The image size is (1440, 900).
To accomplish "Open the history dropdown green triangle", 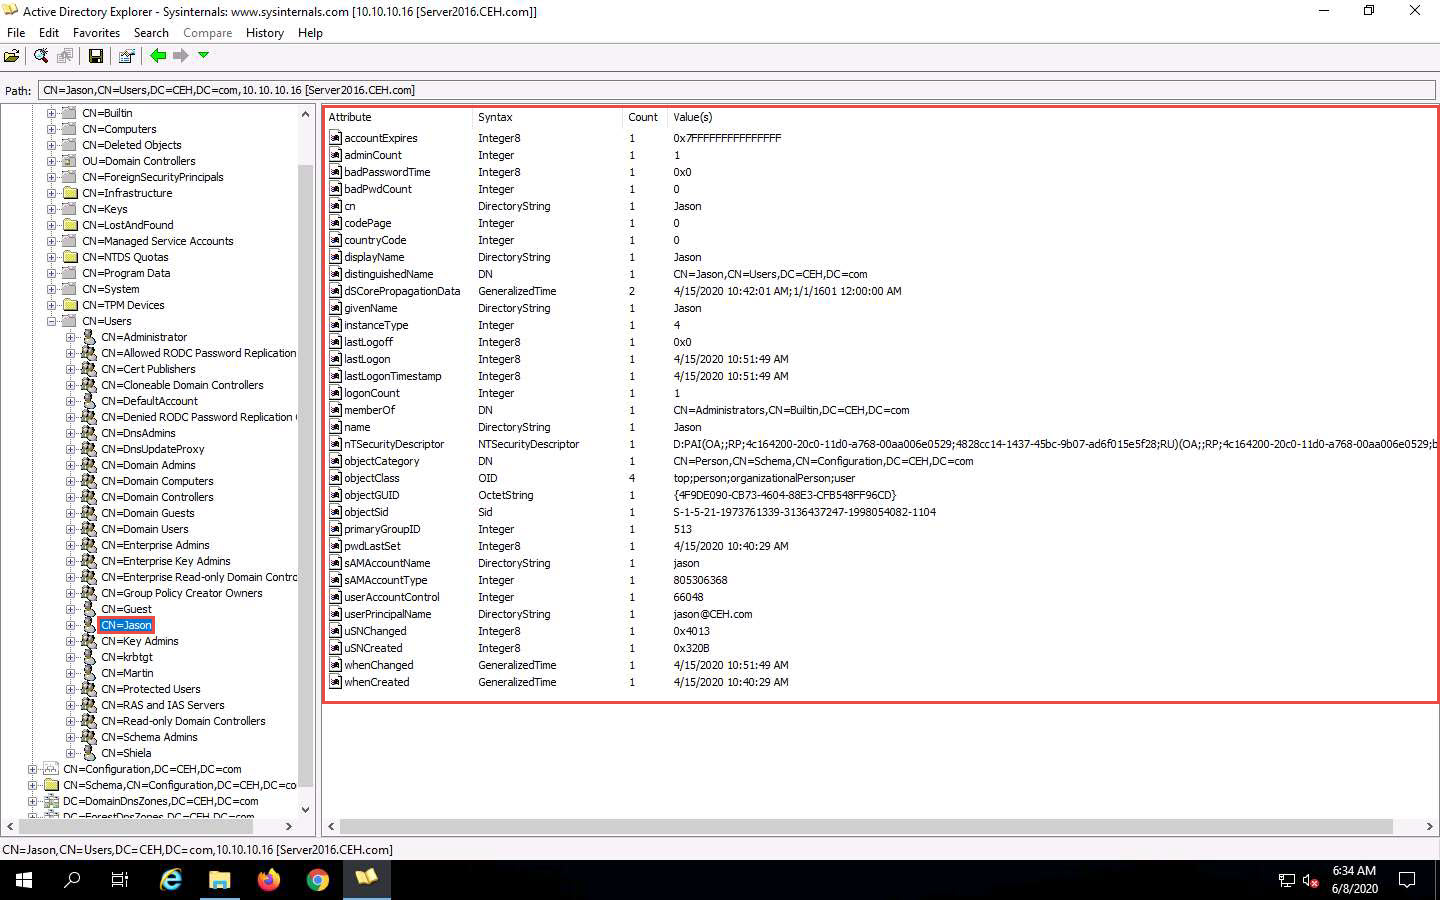I will 204,56.
